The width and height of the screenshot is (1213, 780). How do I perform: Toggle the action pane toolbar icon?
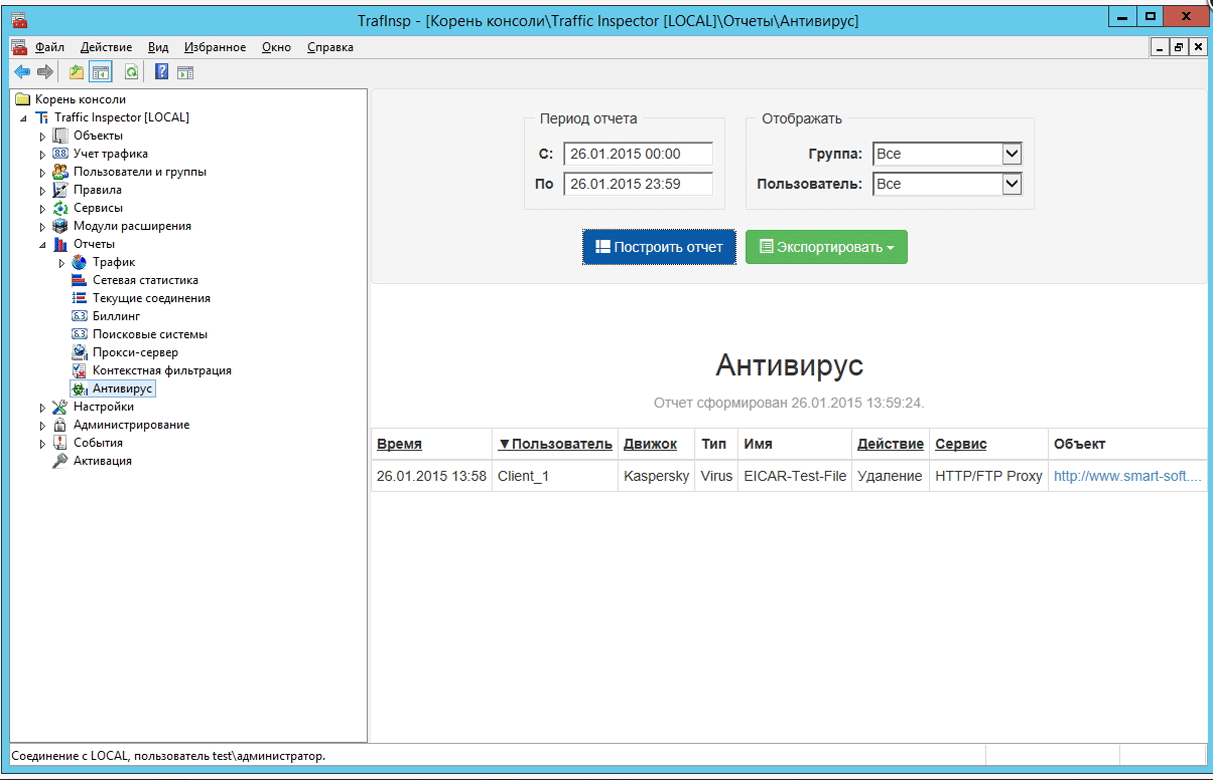coord(185,72)
